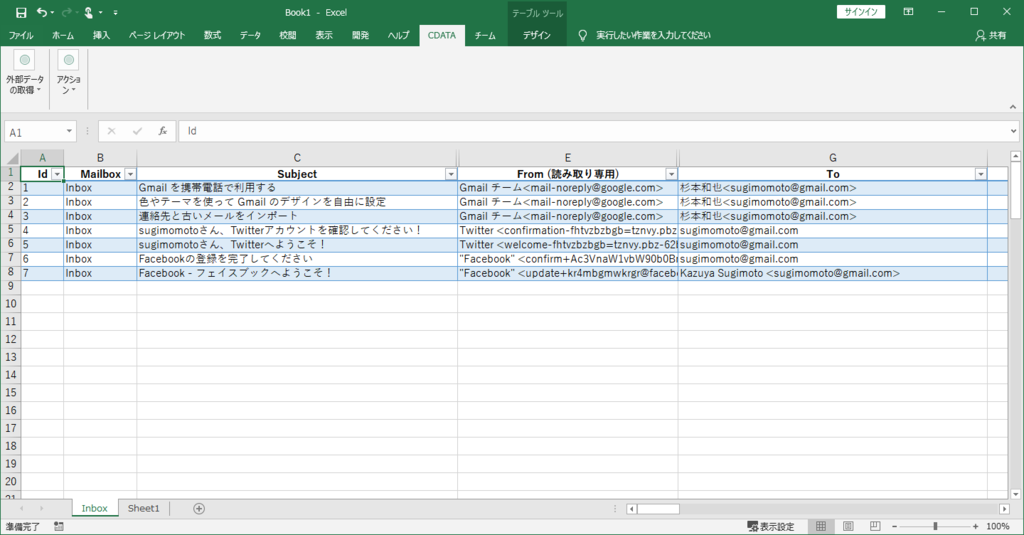Click next sheet navigation arrow
1024x535 pixels.
[41, 508]
